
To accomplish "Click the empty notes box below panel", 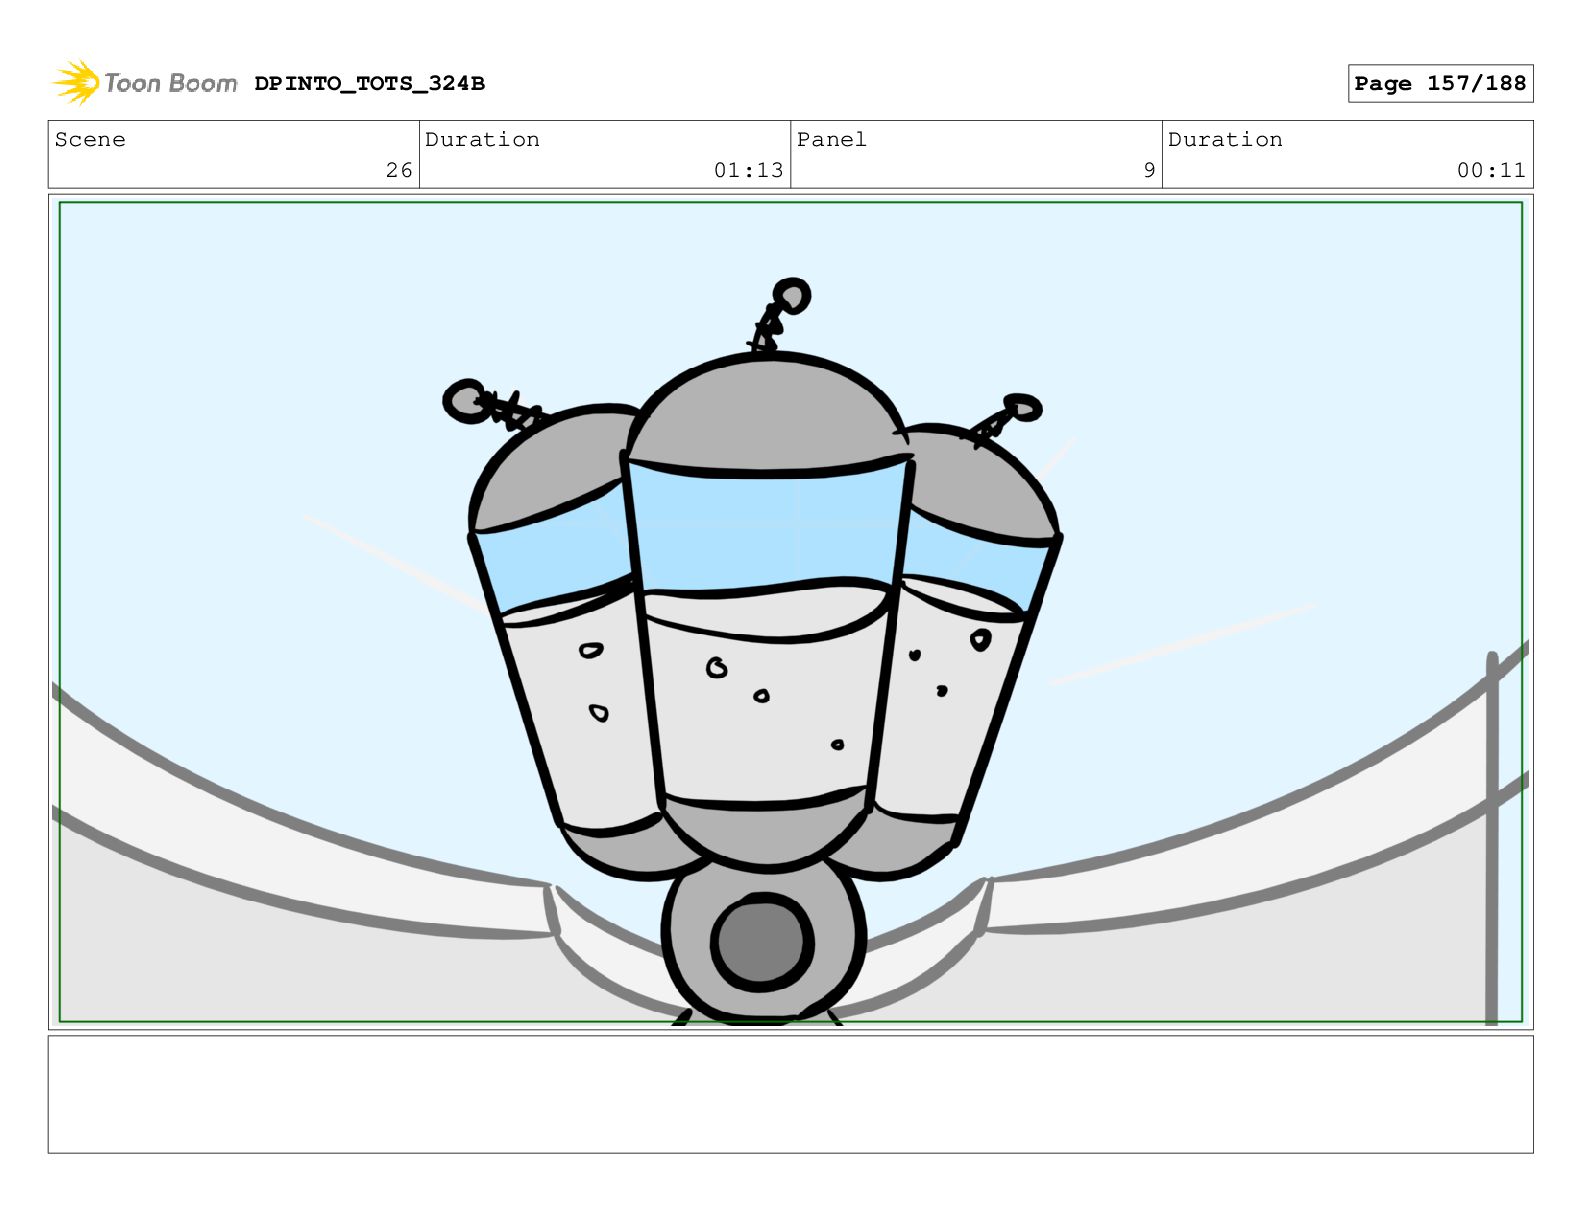I will [790, 1094].
